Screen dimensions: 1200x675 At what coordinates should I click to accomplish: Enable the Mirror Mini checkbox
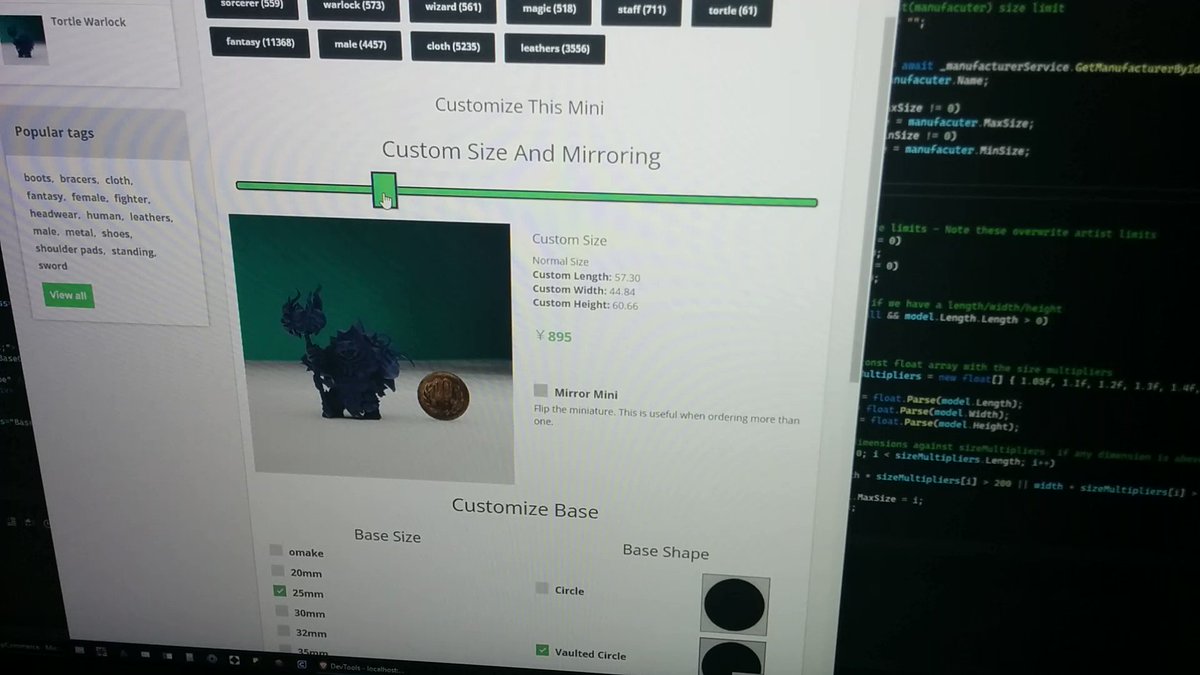point(541,391)
